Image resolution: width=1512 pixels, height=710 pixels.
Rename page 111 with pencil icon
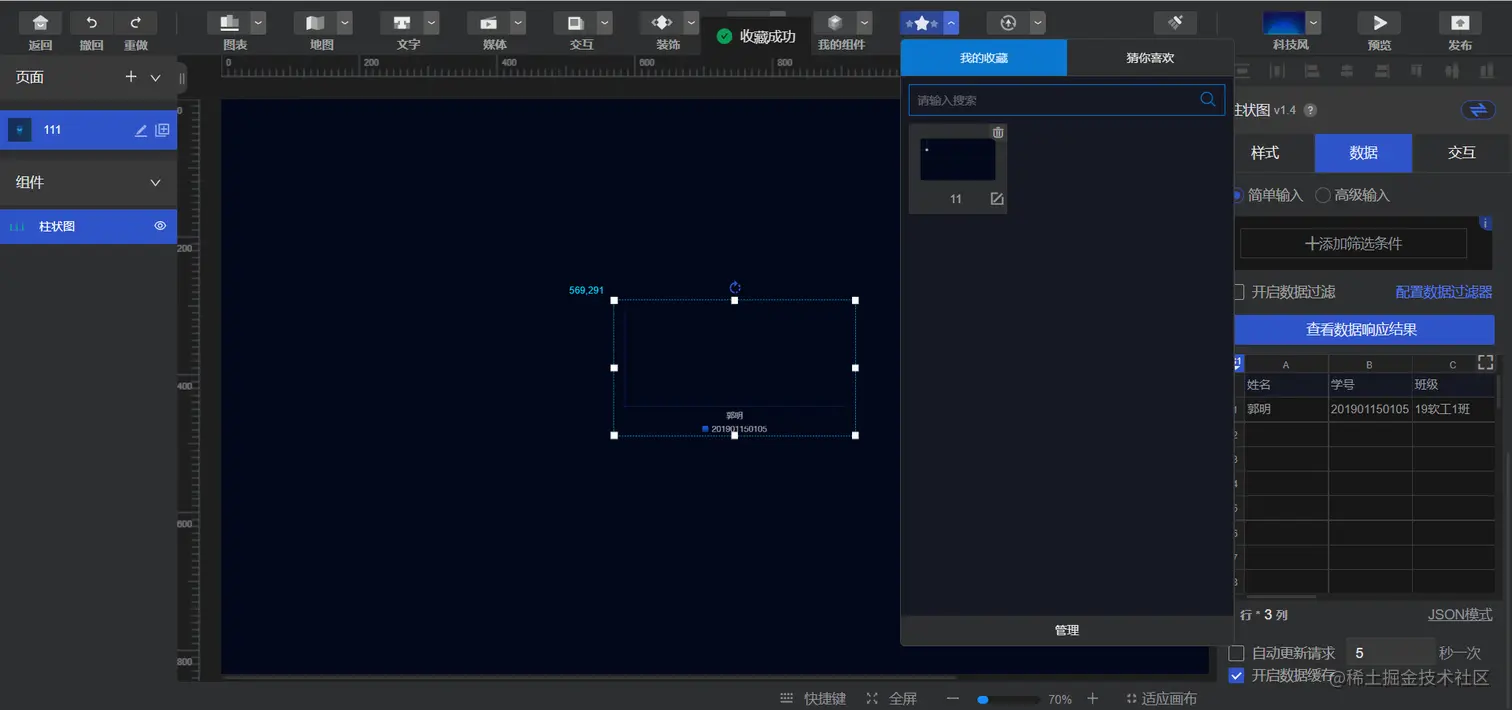point(141,130)
